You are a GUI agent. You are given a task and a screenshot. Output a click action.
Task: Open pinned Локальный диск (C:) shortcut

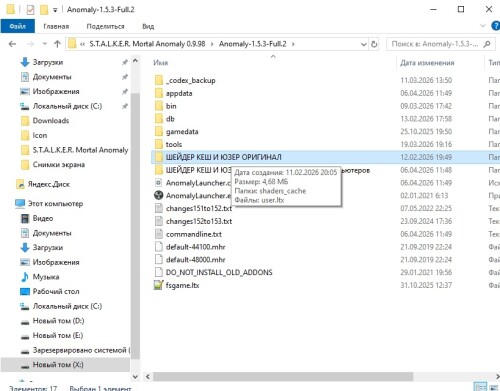(67, 106)
